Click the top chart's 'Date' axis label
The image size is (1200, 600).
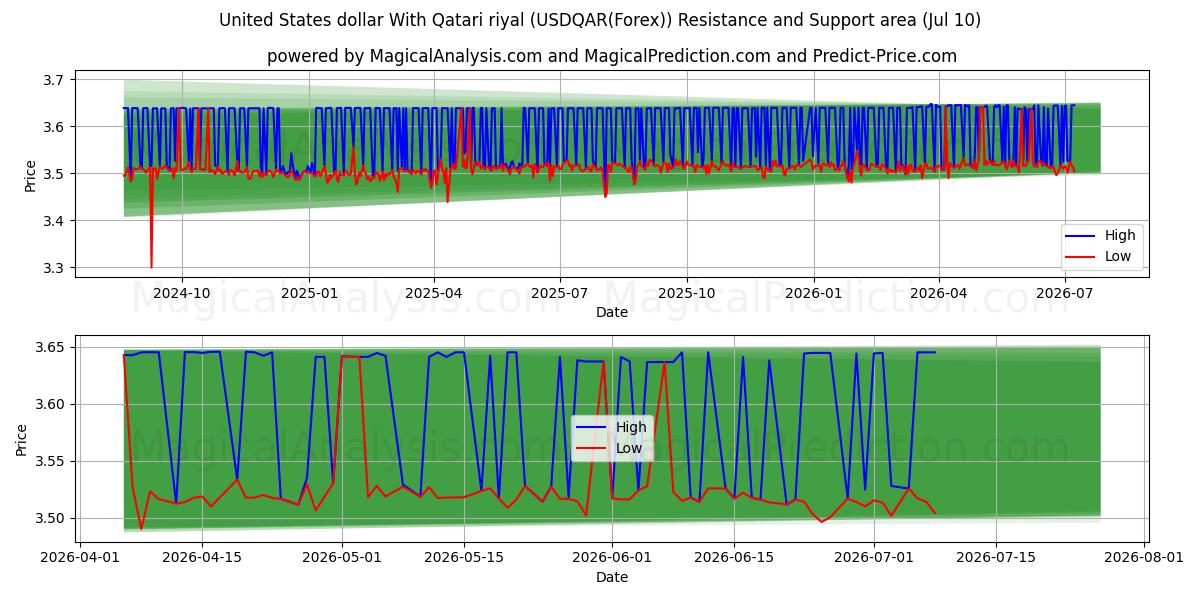612,312
